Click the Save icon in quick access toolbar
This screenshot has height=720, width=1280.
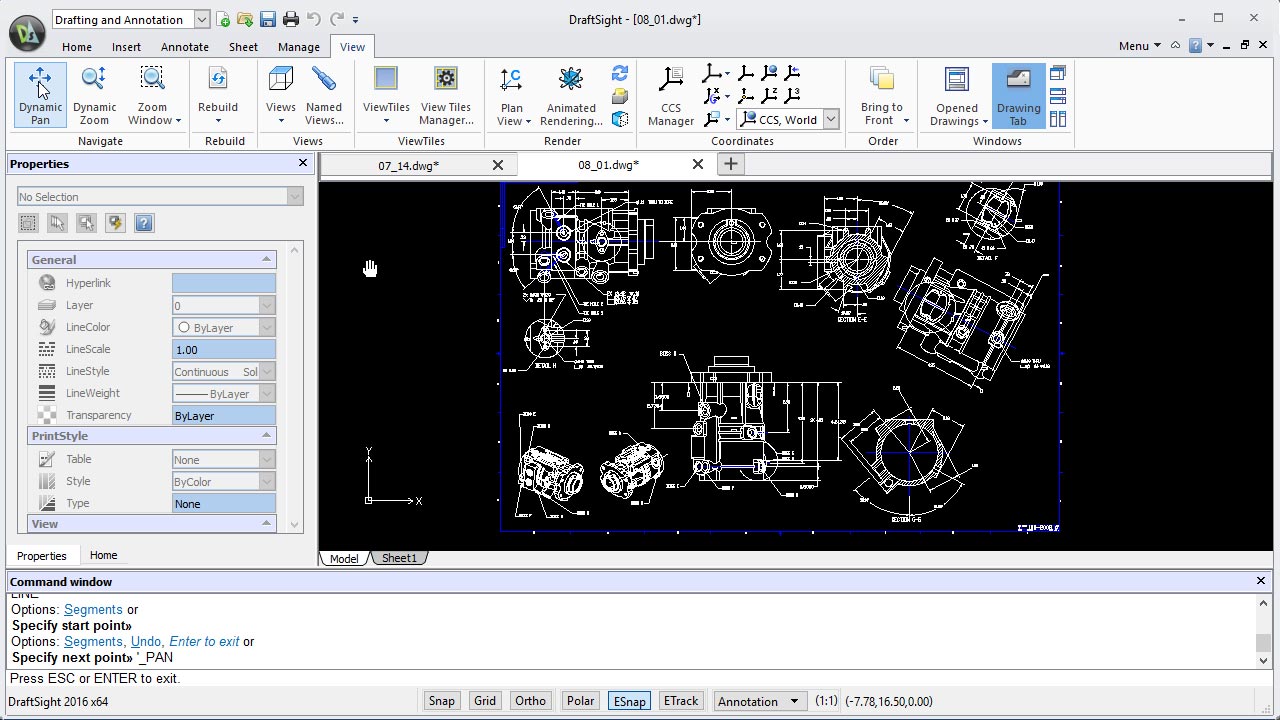tap(267, 19)
